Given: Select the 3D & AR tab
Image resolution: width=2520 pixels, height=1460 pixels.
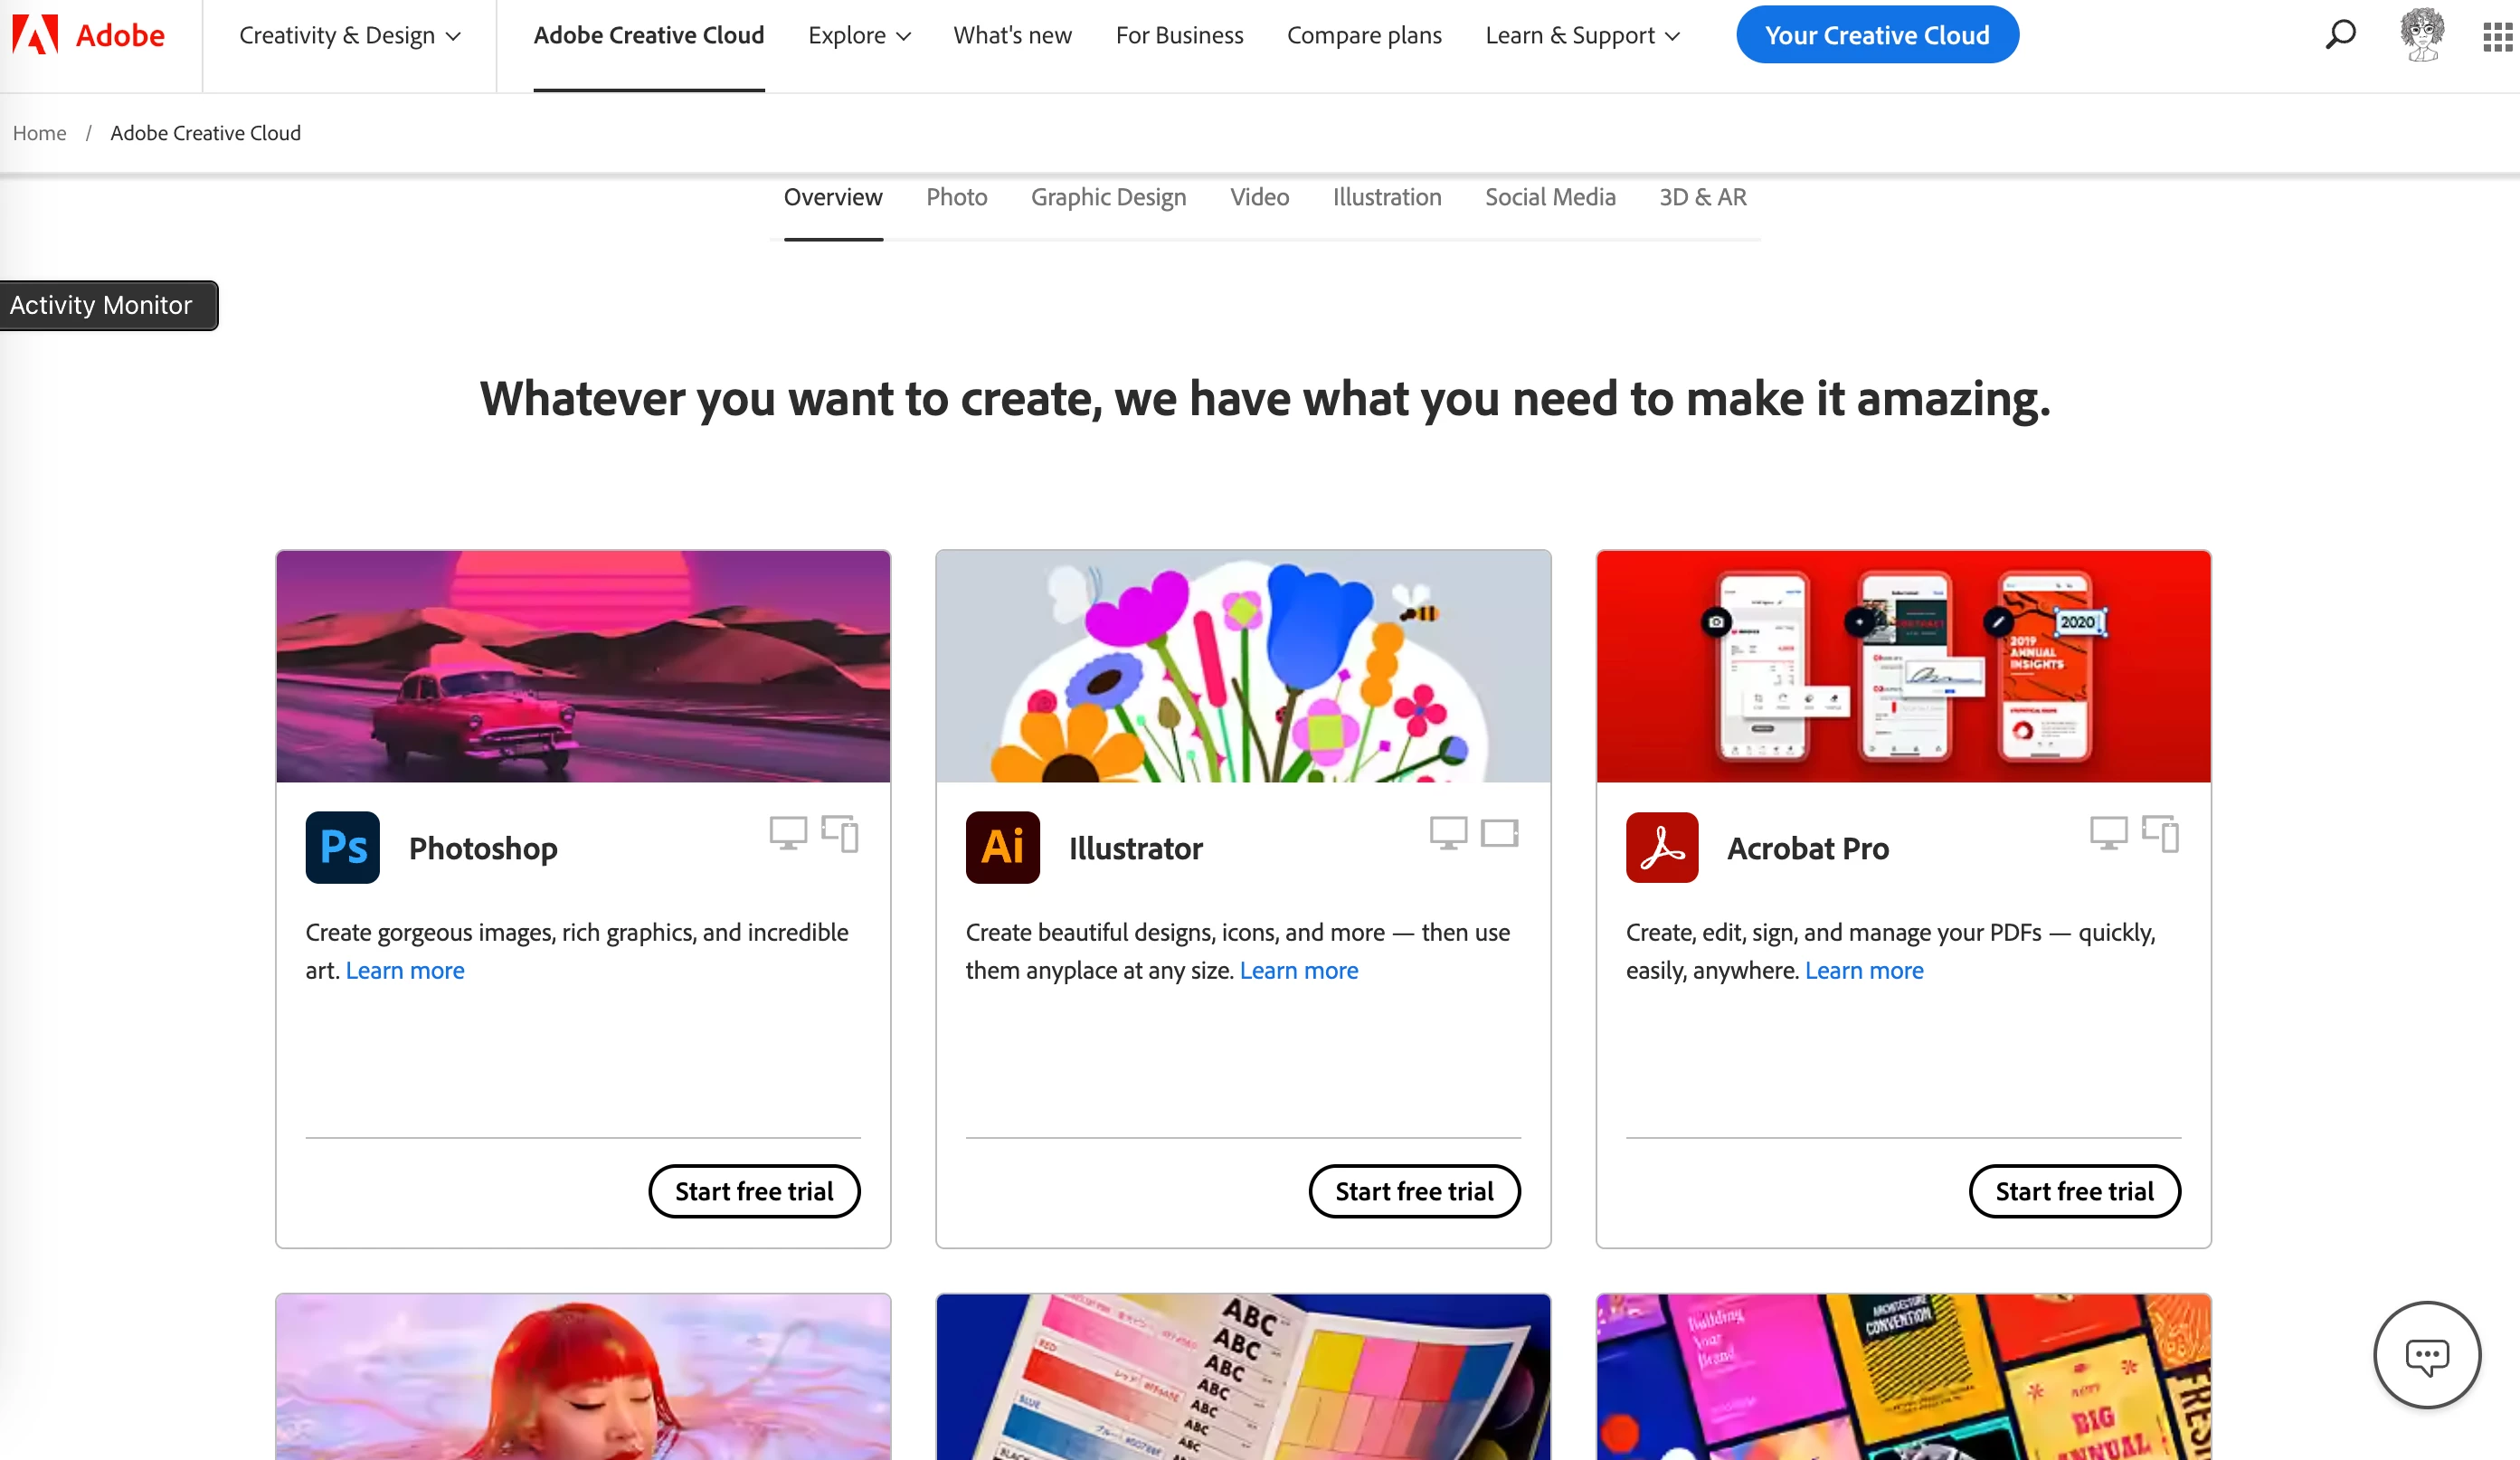Looking at the screenshot, I should pyautogui.click(x=1702, y=197).
